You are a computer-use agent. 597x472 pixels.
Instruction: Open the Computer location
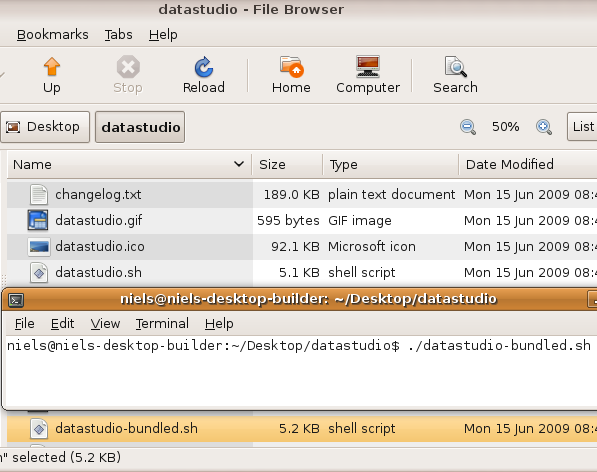pos(368,75)
